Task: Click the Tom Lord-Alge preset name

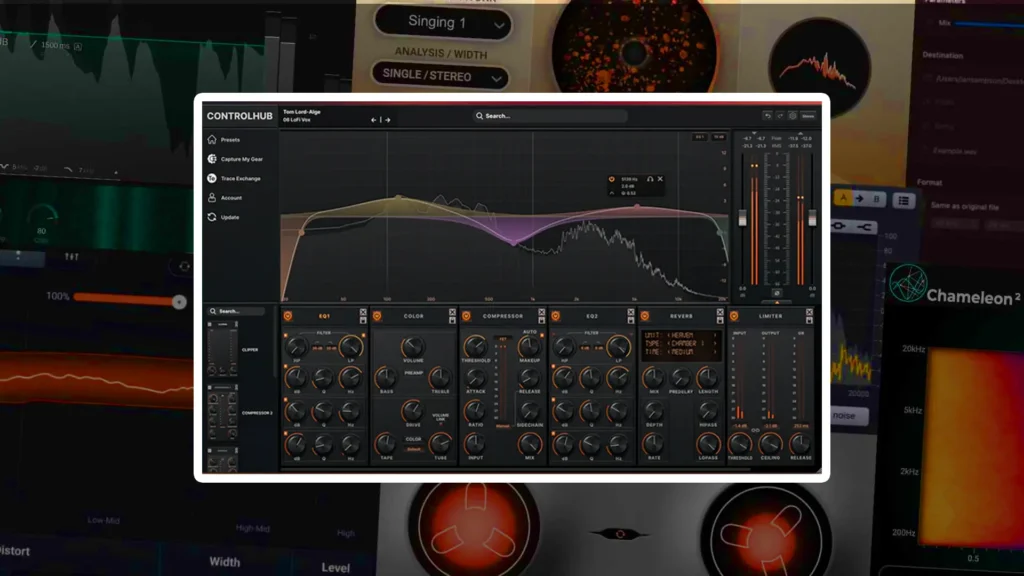Action: pyautogui.click(x=302, y=112)
